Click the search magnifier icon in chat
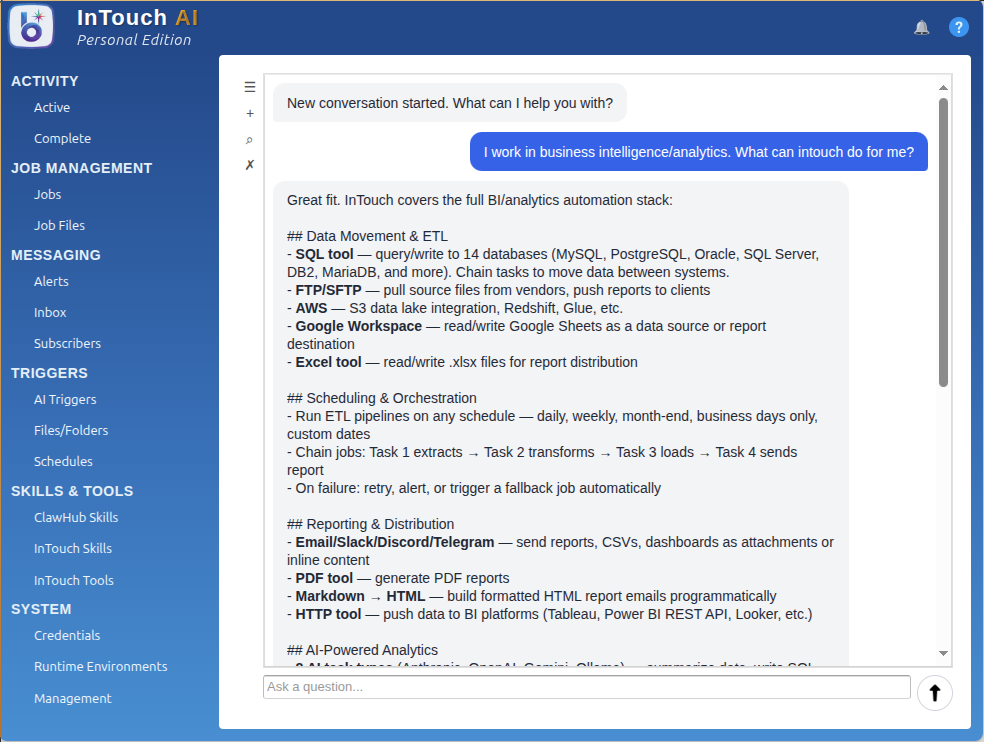 coord(249,140)
